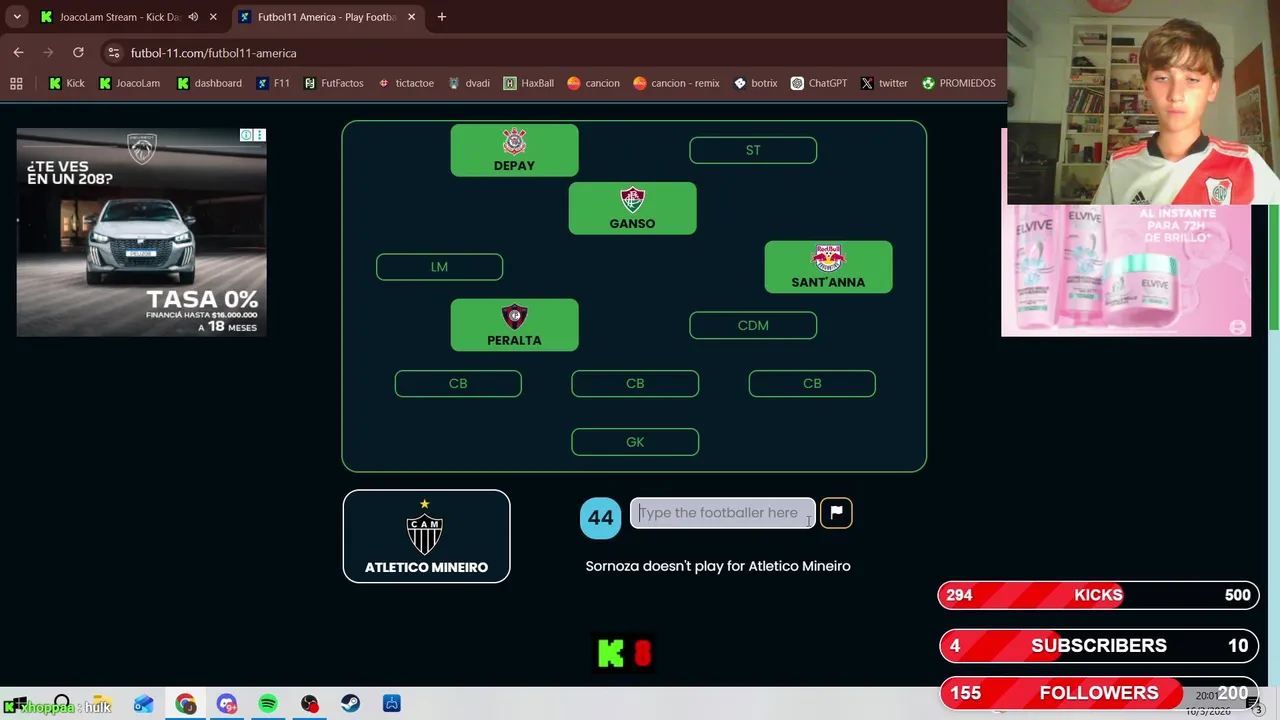
Task: Open the cancion bookmark
Action: click(x=593, y=83)
